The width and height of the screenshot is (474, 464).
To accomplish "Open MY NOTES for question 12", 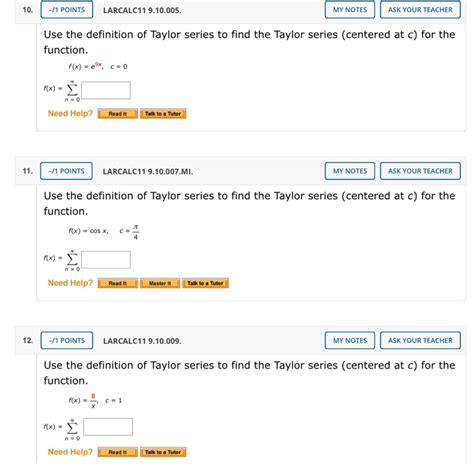I will pos(350,340).
